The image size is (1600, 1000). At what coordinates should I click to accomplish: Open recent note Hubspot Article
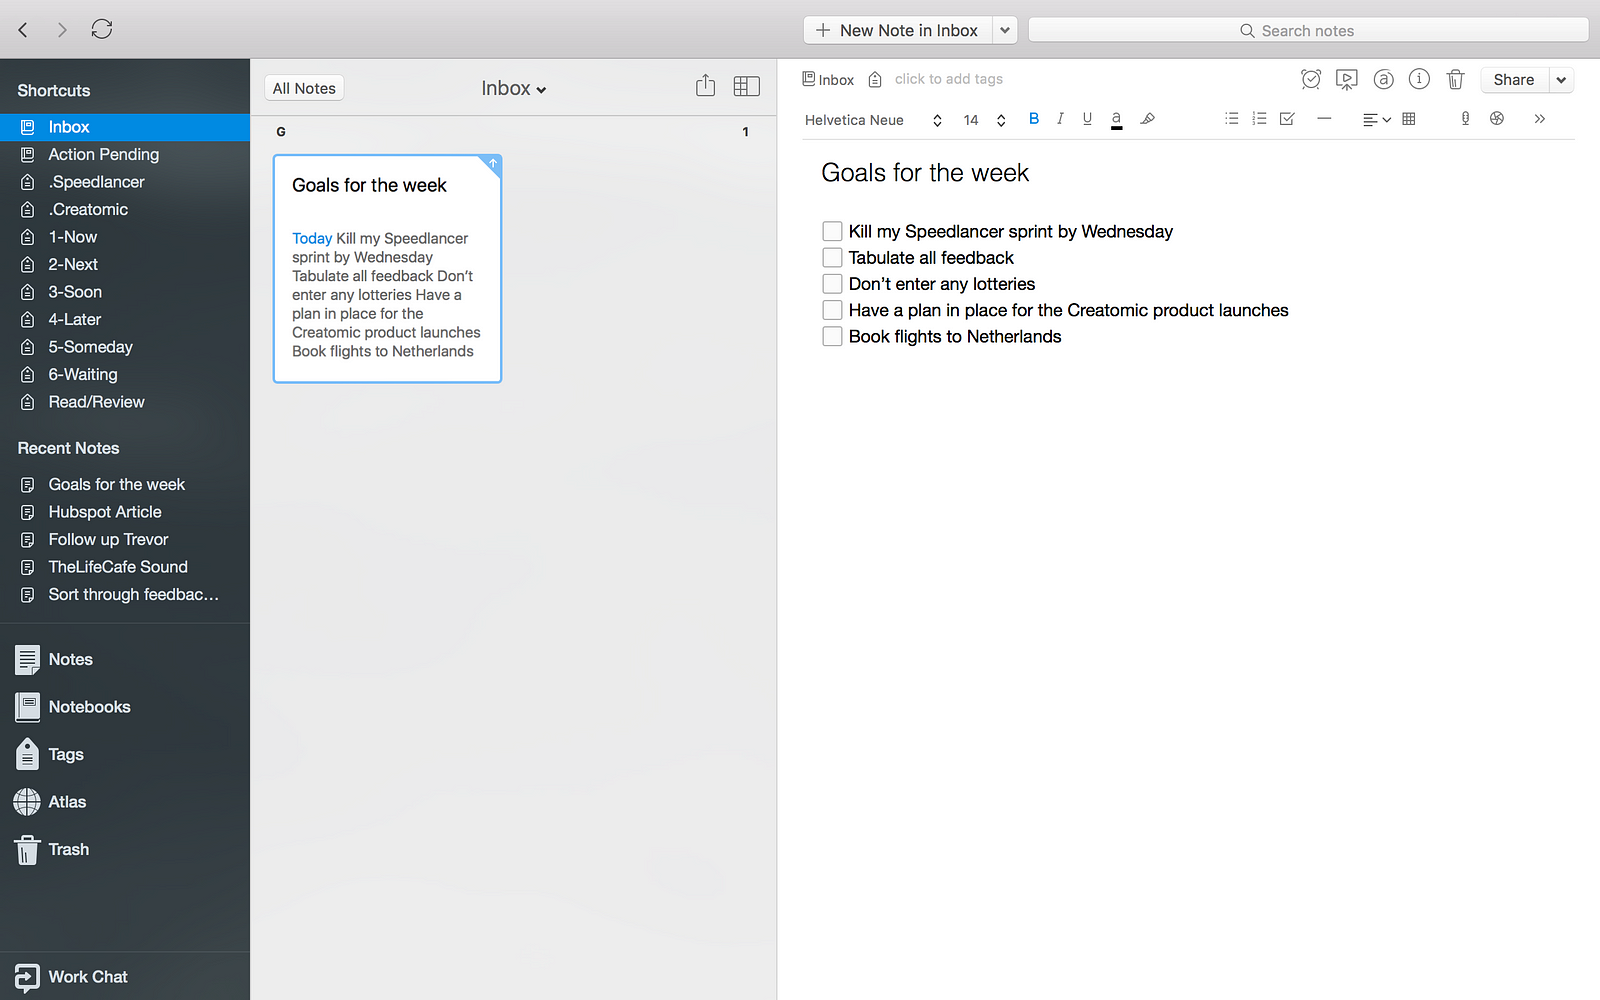coord(125,512)
